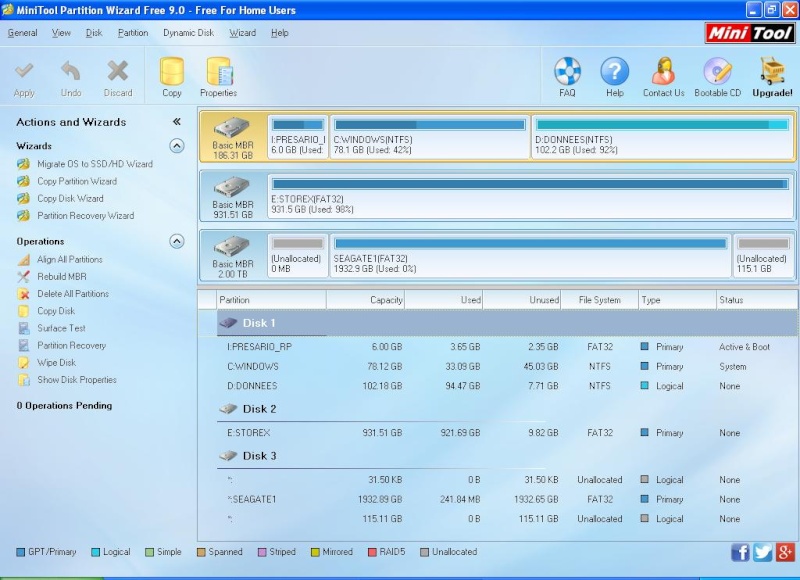
Task: Select the E:STOREX partition row
Action: [x=507, y=433]
